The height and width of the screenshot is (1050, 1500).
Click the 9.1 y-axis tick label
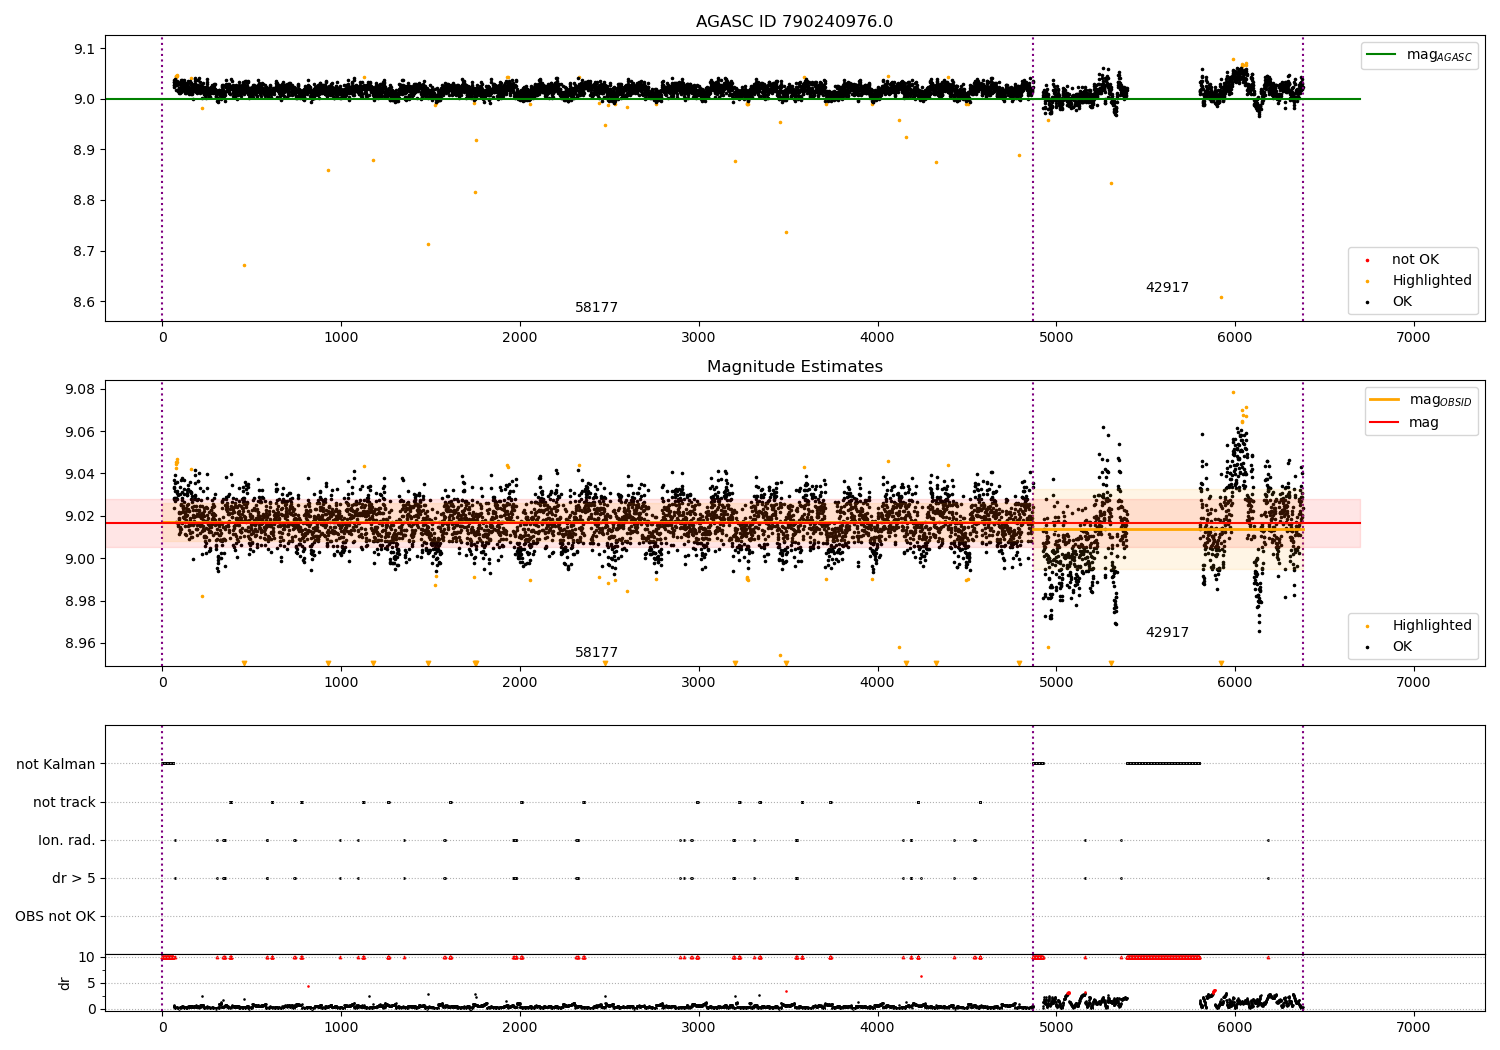(x=84, y=49)
